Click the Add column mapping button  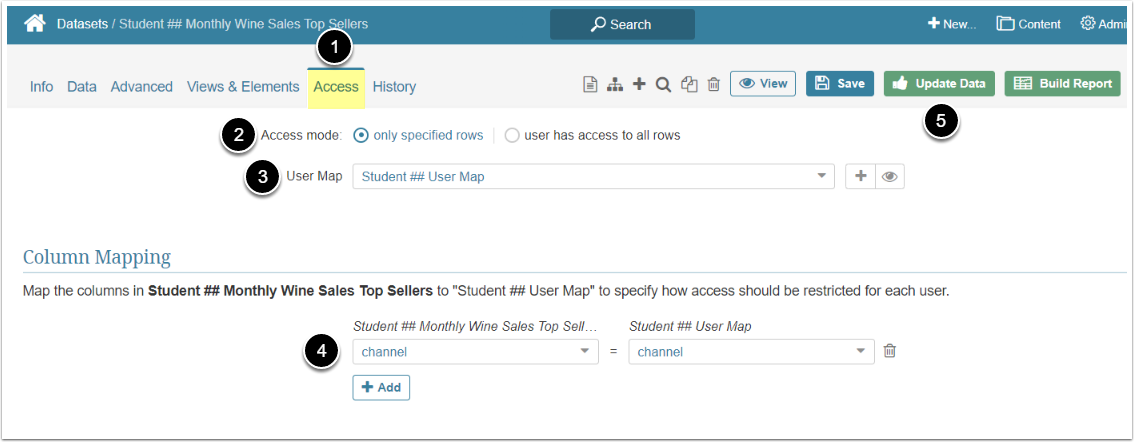(x=381, y=387)
